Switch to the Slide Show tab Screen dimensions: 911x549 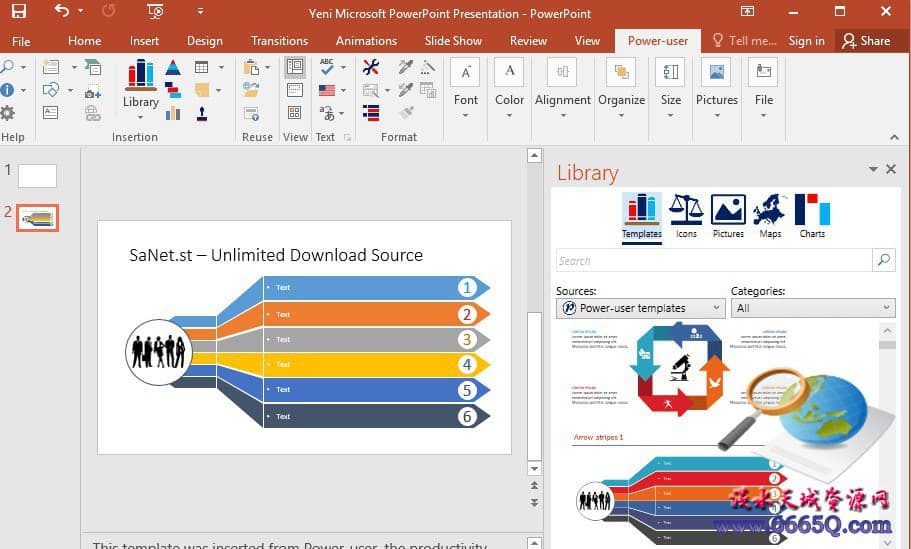[453, 41]
